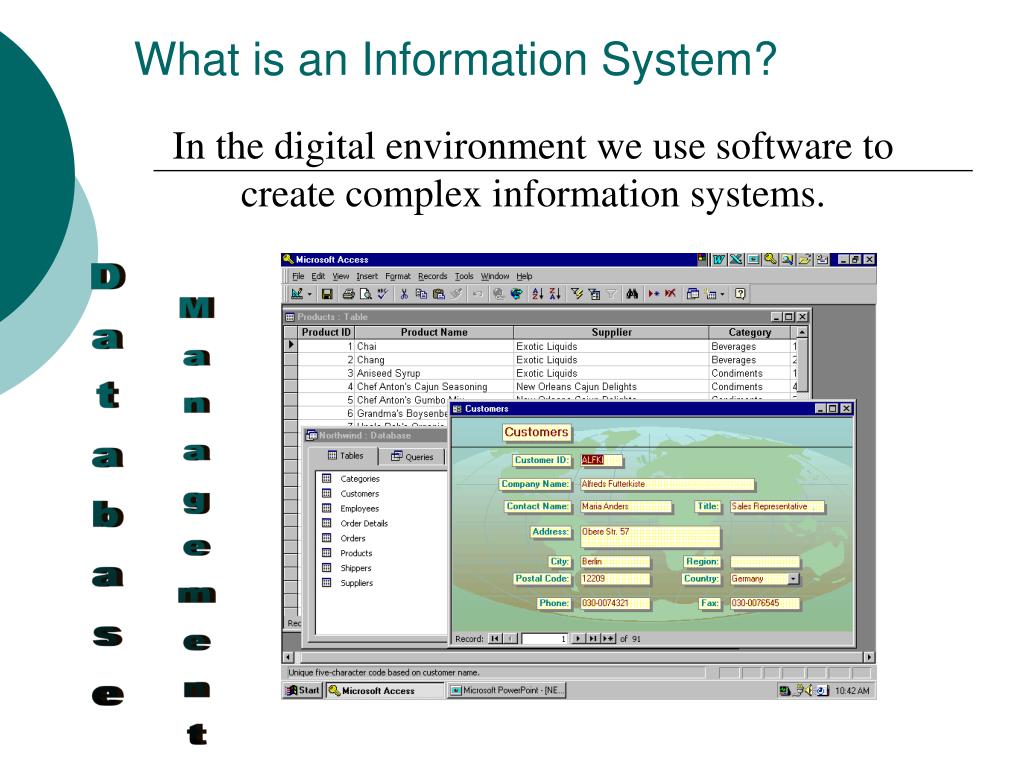Click the Address field Obere Str. 57
Image resolution: width=1024 pixels, height=768 pixels.
coord(650,537)
